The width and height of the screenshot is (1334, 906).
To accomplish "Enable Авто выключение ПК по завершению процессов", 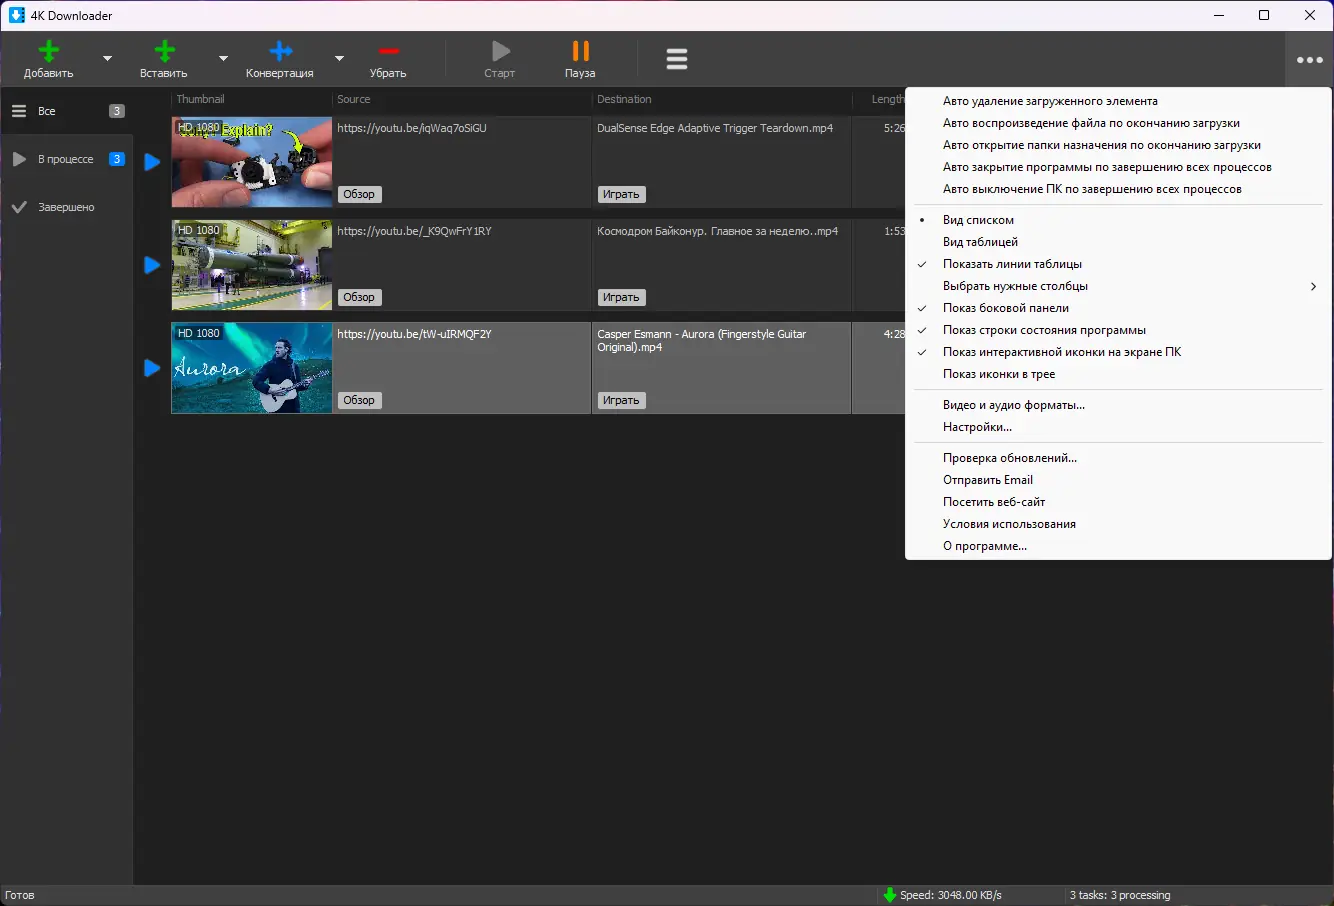I will (x=1118, y=189).
